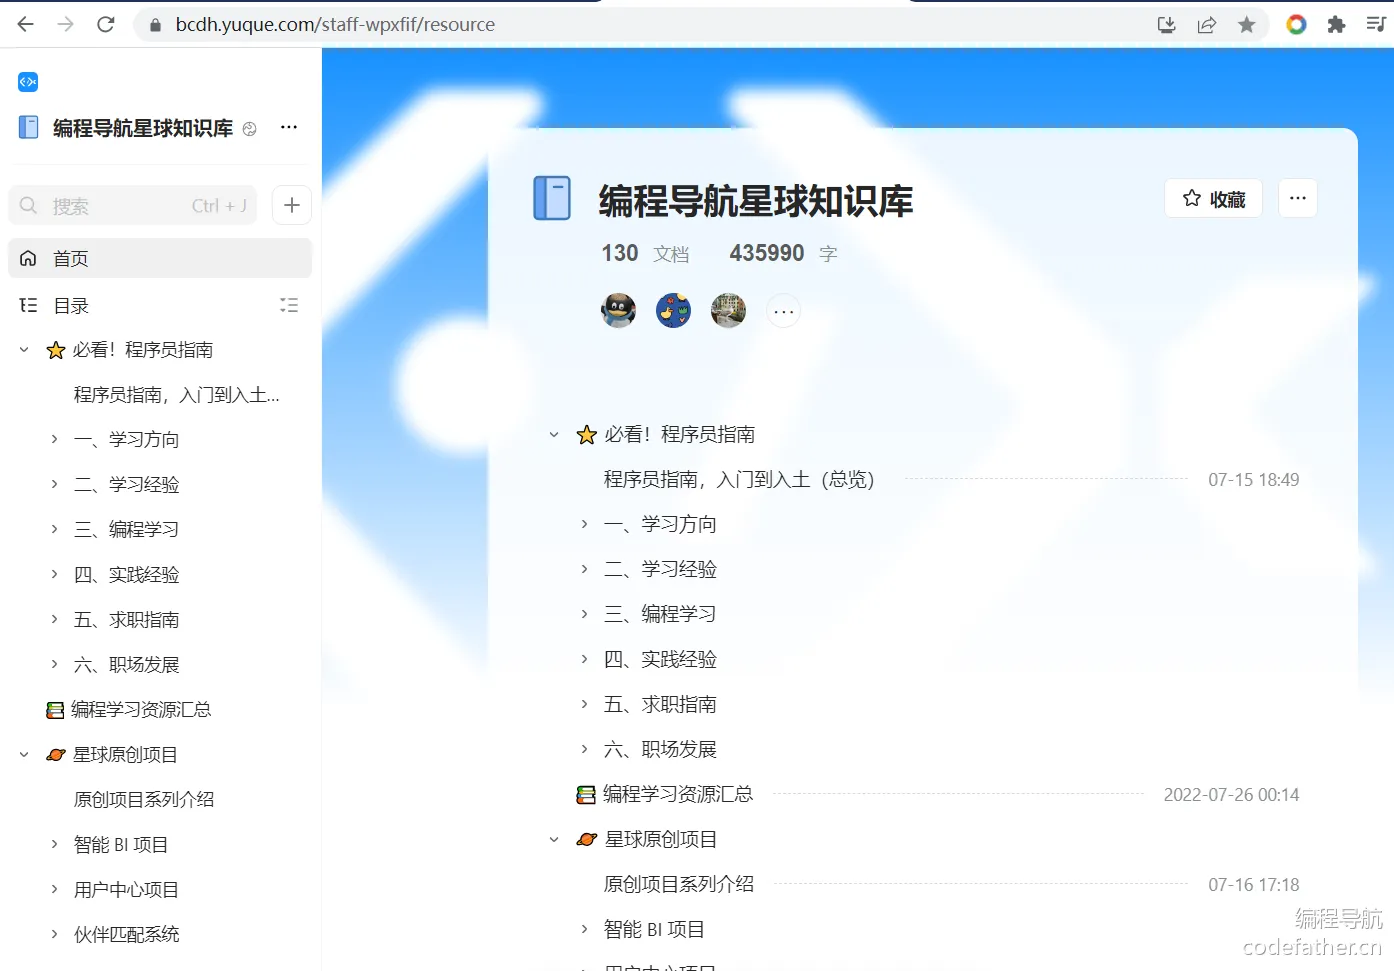Viewport: 1394px width, 971px height.
Task: Open 目录 in the sidebar
Action: [71, 305]
